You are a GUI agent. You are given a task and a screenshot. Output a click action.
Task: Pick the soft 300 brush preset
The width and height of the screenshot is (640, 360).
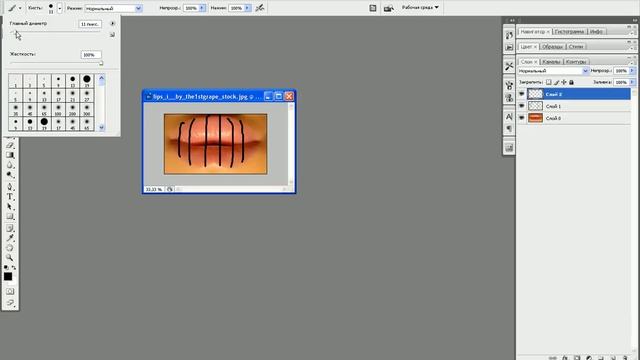click(87, 110)
